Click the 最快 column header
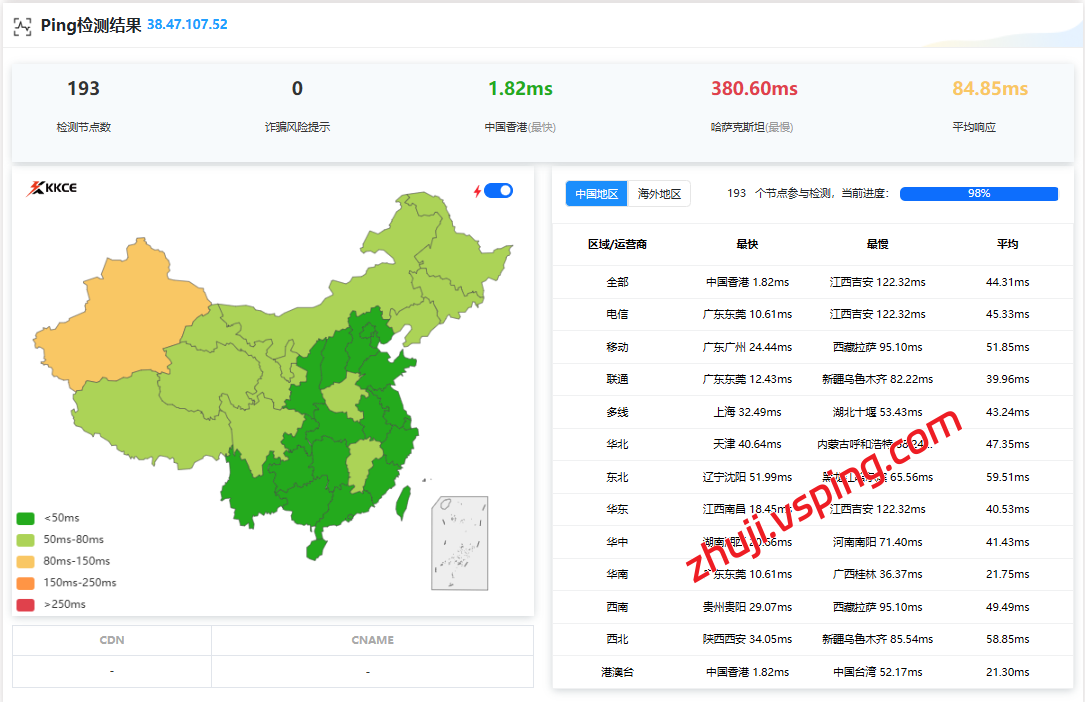Image resolution: width=1085 pixels, height=702 pixels. 747,244
